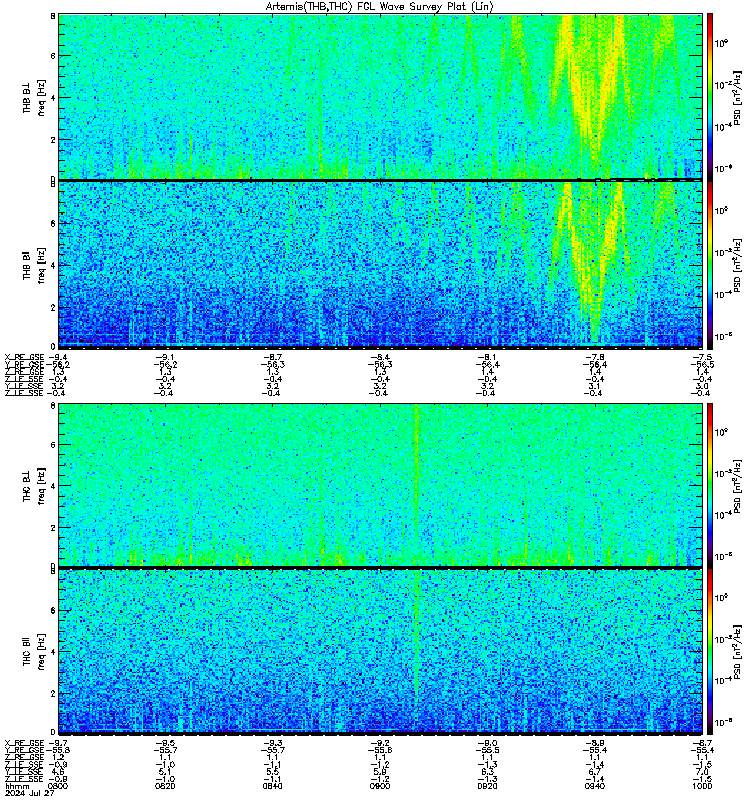
Task: Click the "-9.1" X_RE_GSE value
Action: 165,357
